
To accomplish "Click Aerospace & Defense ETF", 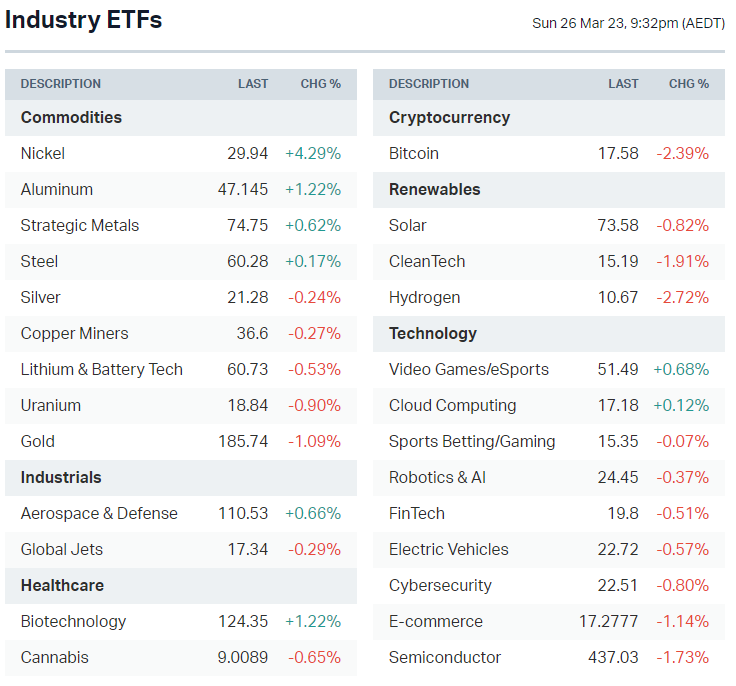I will click(99, 514).
